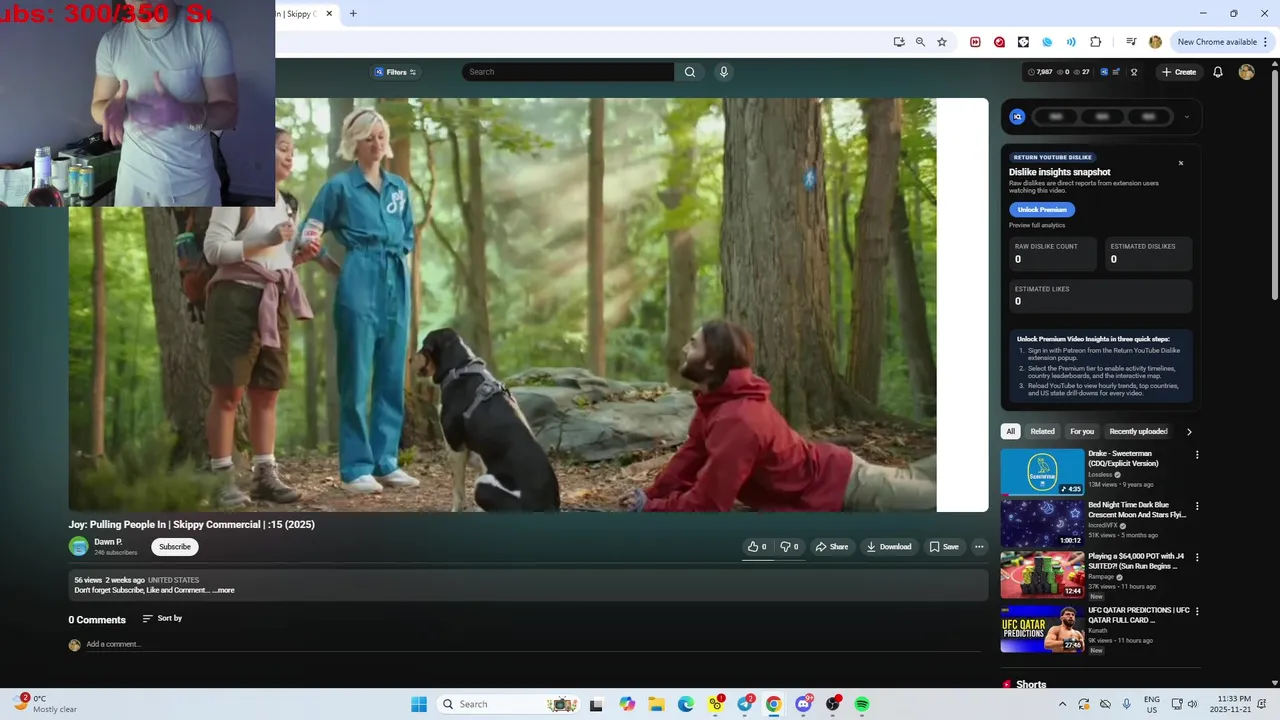
Task: Show hidden system tray icons
Action: pyautogui.click(x=1062, y=704)
